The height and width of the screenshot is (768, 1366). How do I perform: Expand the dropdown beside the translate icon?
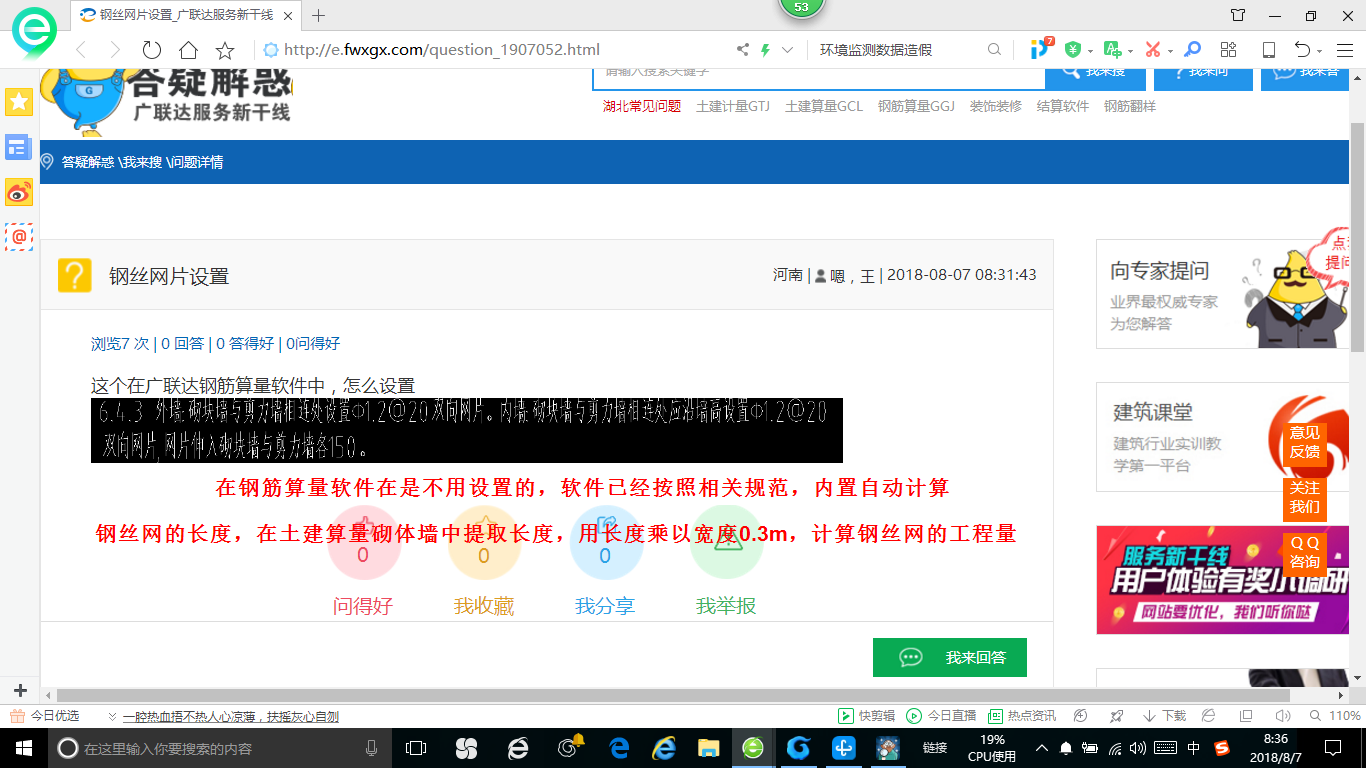1130,51
